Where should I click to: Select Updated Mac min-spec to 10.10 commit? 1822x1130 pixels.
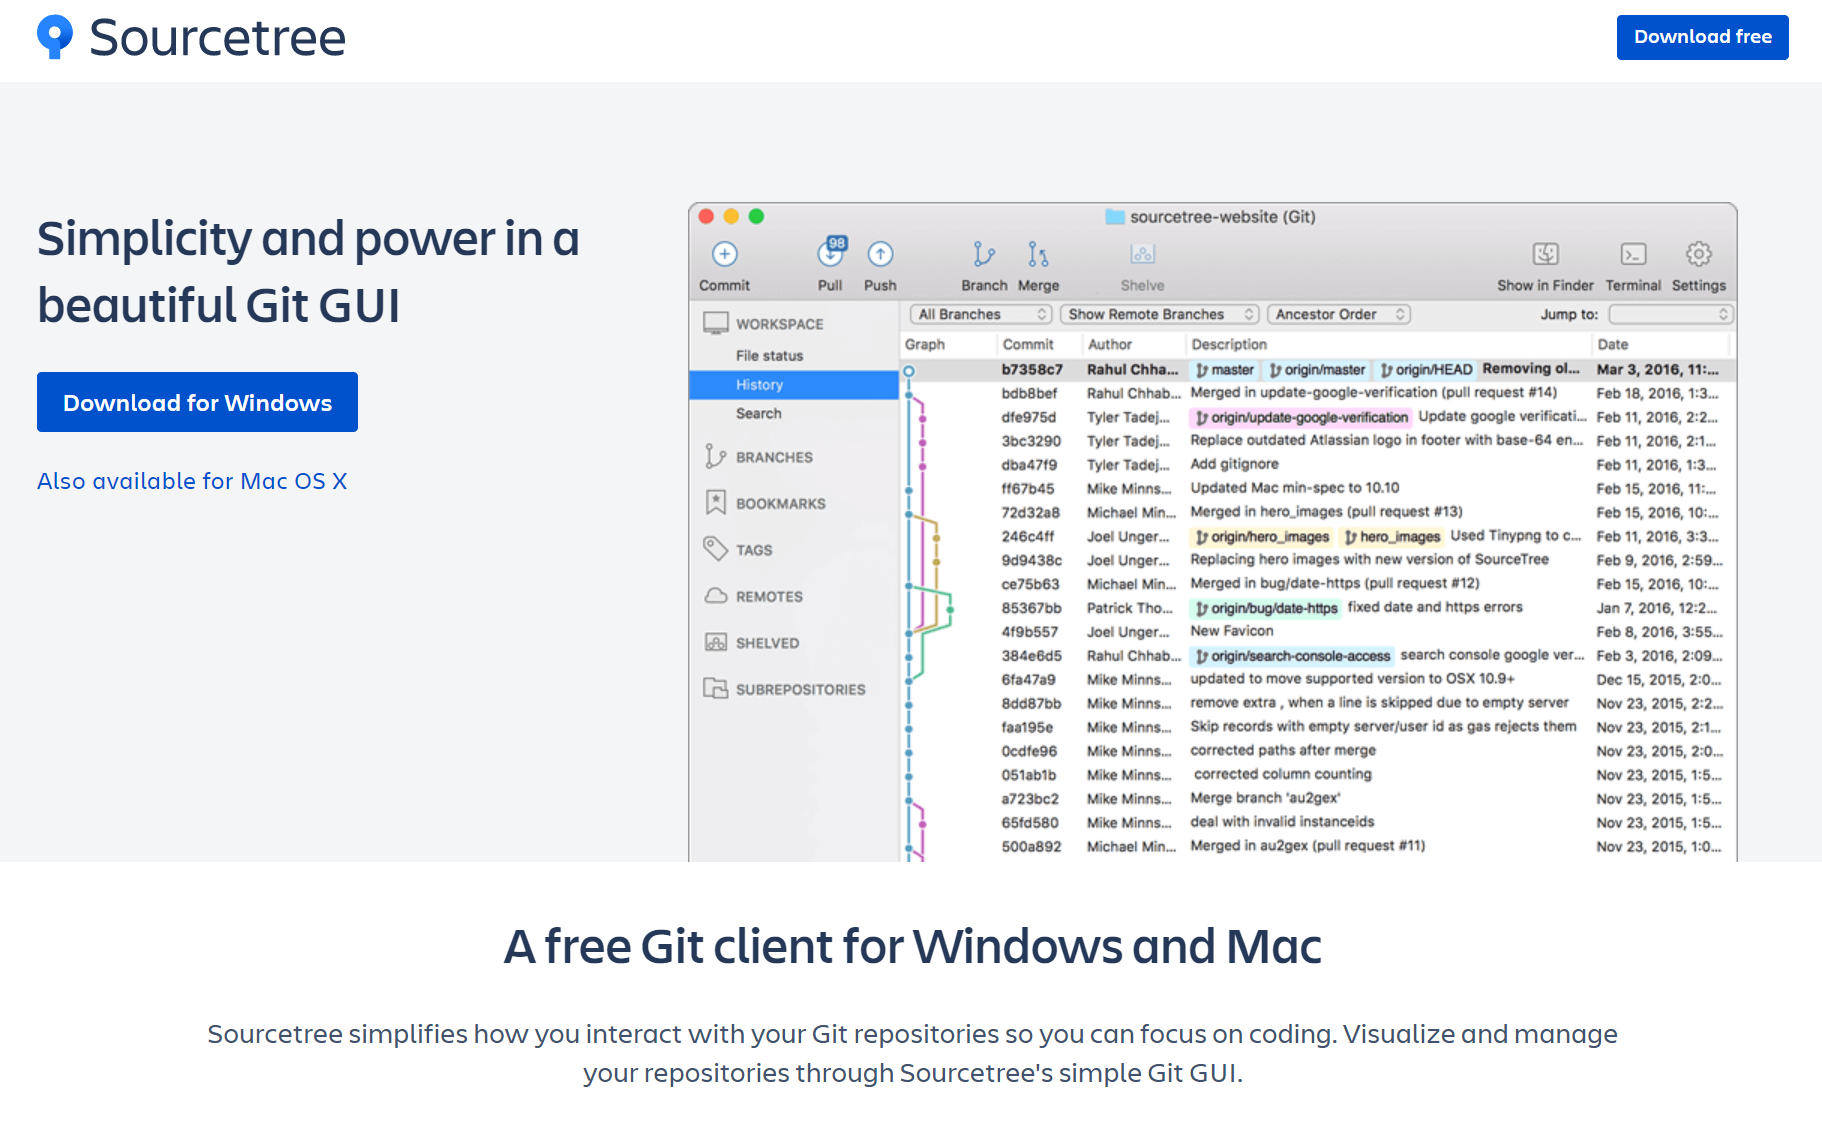pos(1294,488)
